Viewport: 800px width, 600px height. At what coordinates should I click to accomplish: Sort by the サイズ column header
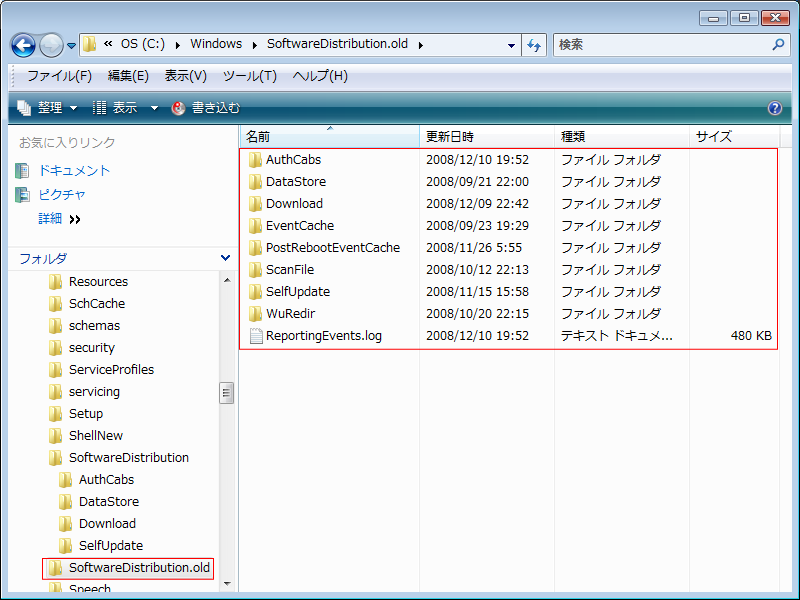point(734,137)
